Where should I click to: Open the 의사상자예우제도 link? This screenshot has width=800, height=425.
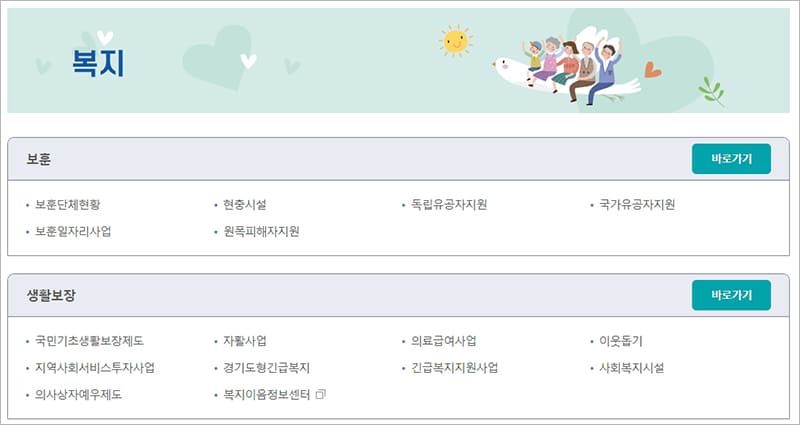pos(78,395)
